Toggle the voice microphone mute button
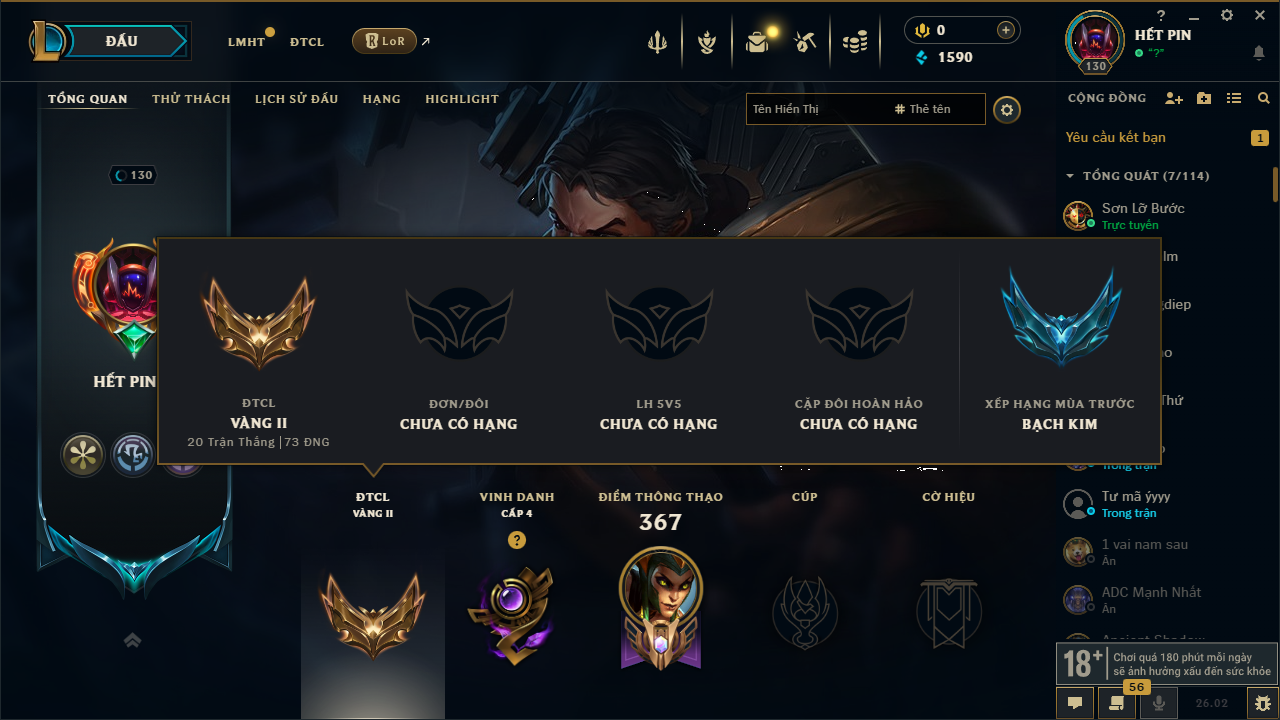This screenshot has height=720, width=1280. pyautogui.click(x=1160, y=703)
